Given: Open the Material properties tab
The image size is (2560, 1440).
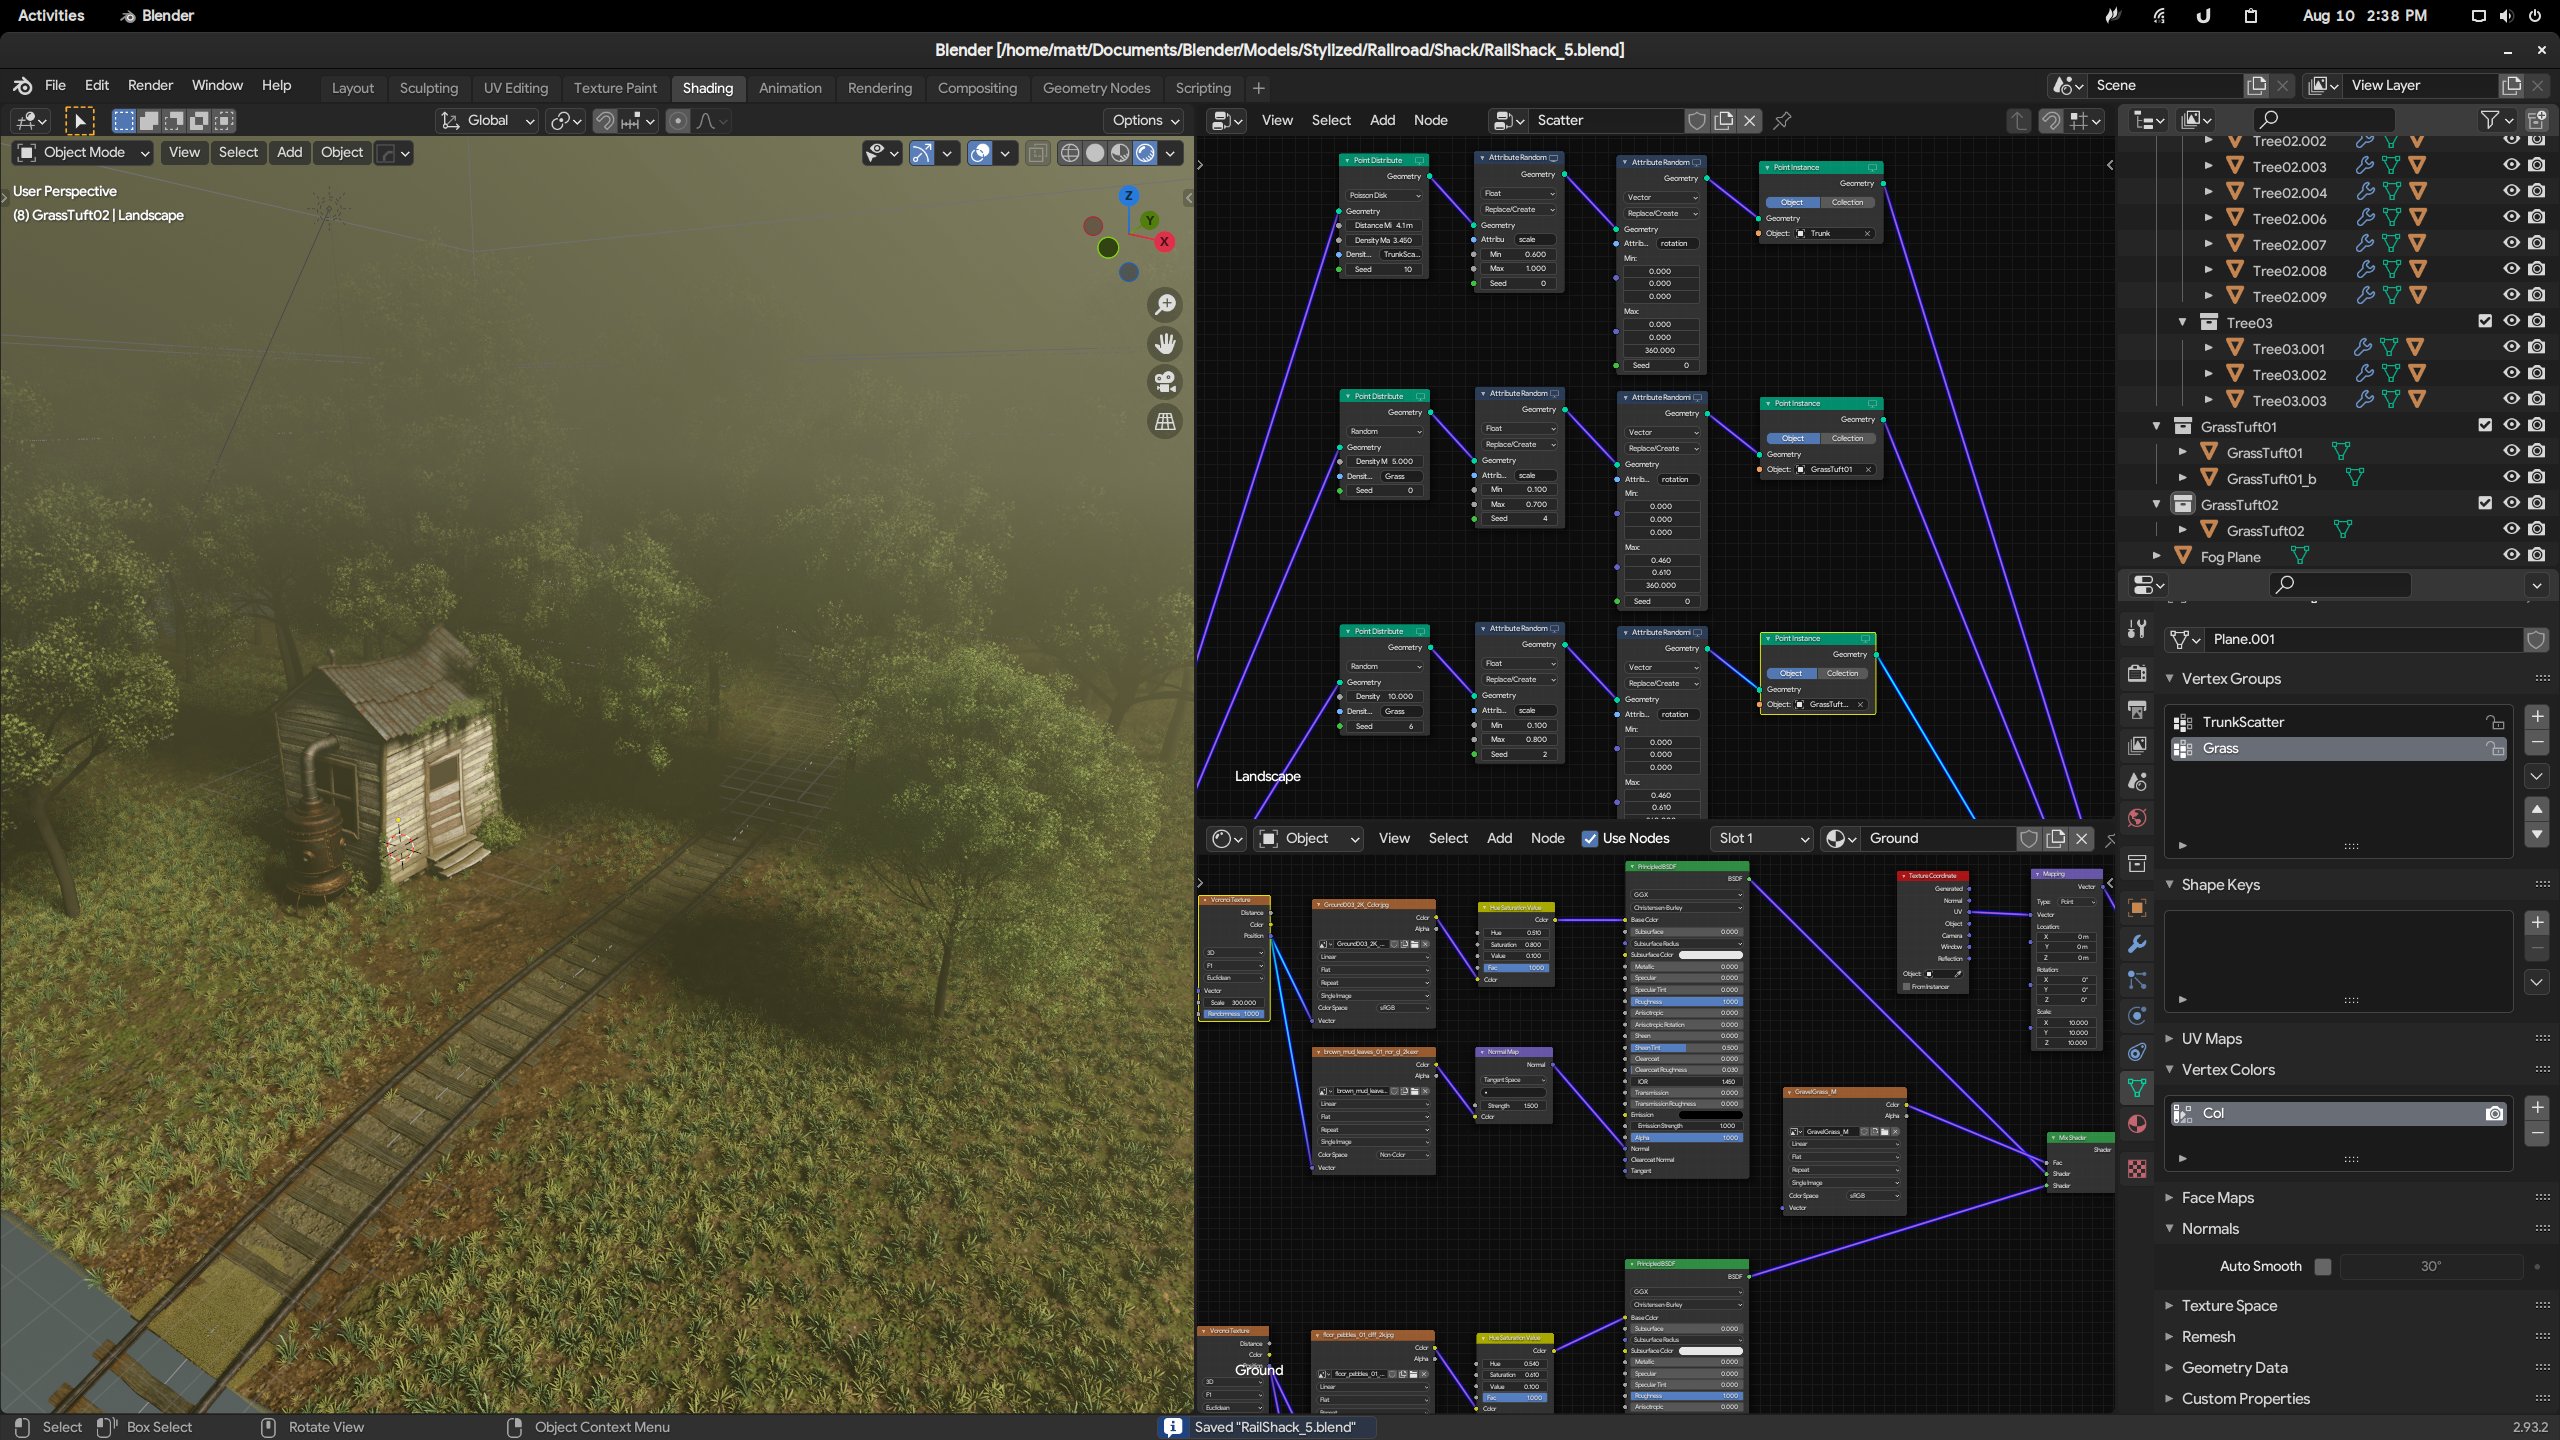Looking at the screenshot, I should coord(2137,1123).
